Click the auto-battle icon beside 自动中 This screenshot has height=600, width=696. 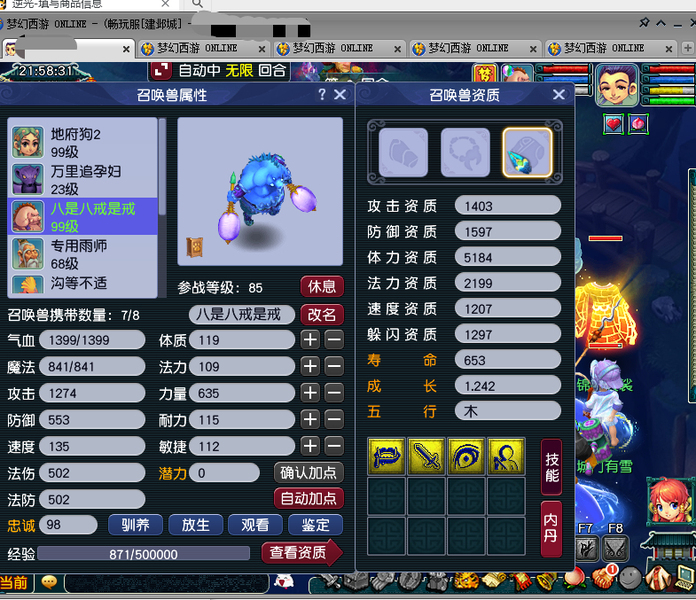(161, 71)
